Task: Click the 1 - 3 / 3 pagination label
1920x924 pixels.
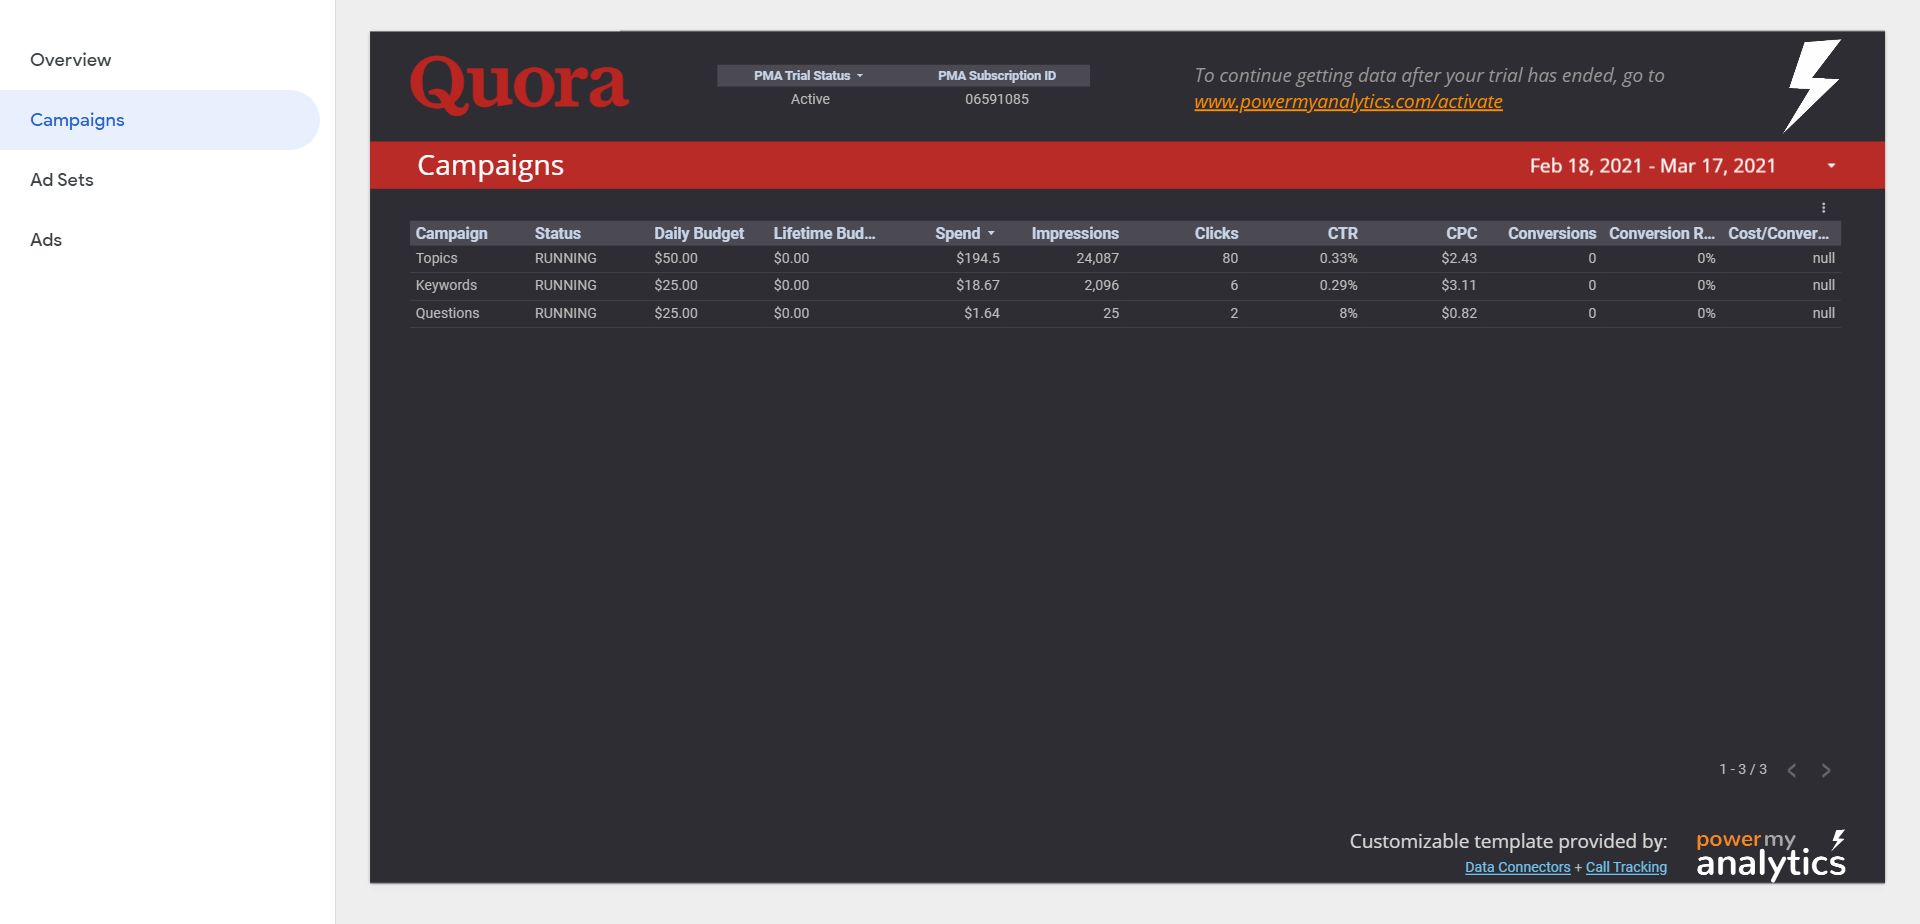Action: 1743,769
